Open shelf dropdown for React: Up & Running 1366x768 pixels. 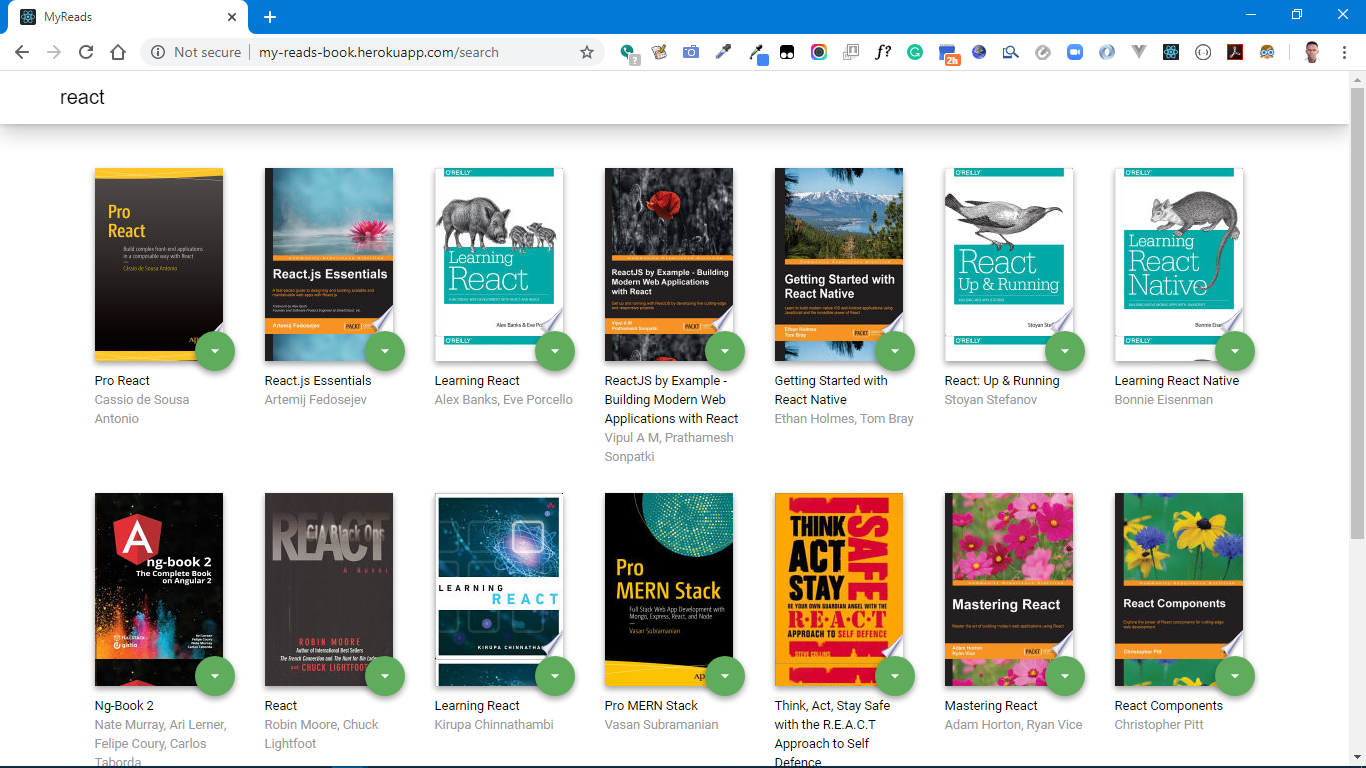click(1065, 351)
